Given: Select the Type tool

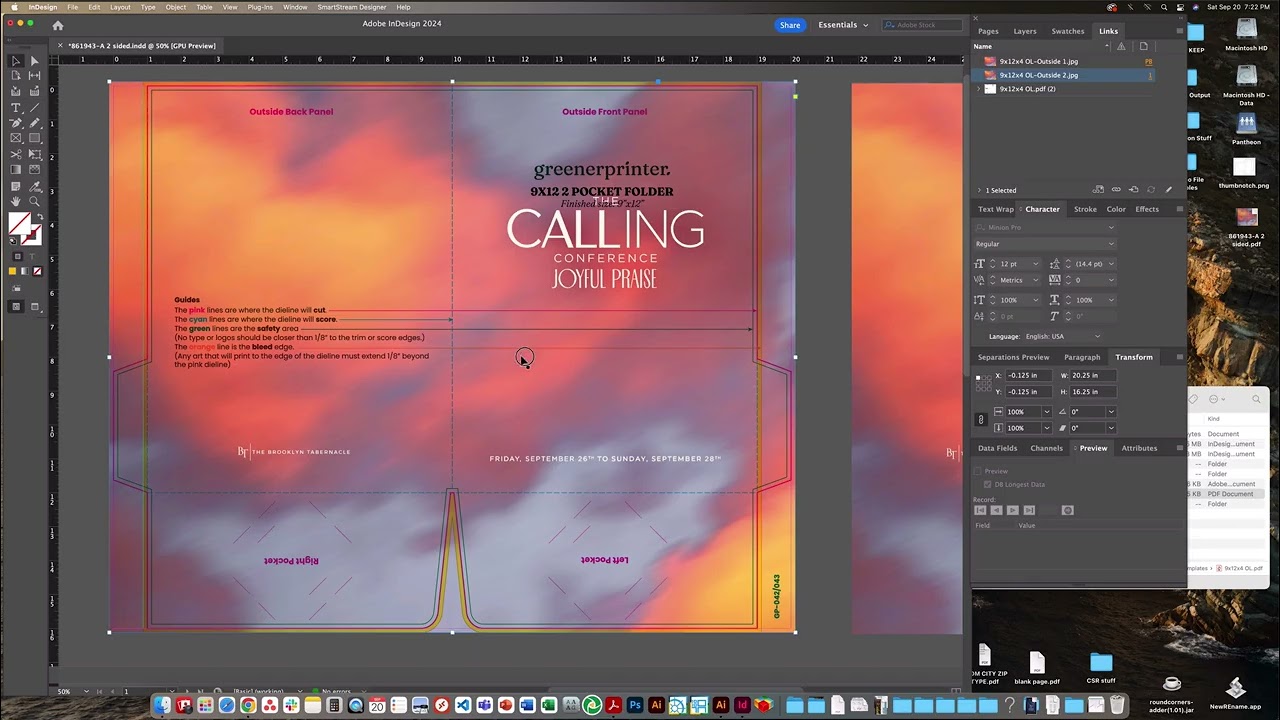Looking at the screenshot, I should [15, 108].
